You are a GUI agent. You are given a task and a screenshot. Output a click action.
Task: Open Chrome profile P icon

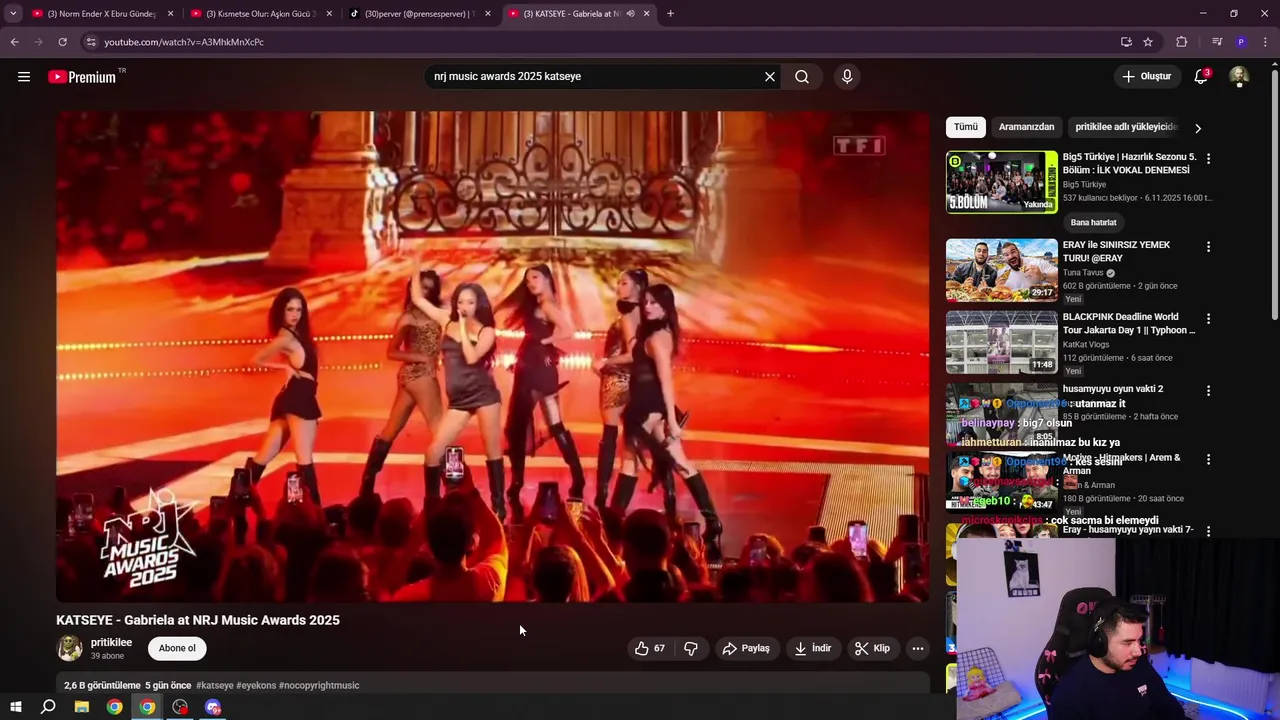(1241, 42)
